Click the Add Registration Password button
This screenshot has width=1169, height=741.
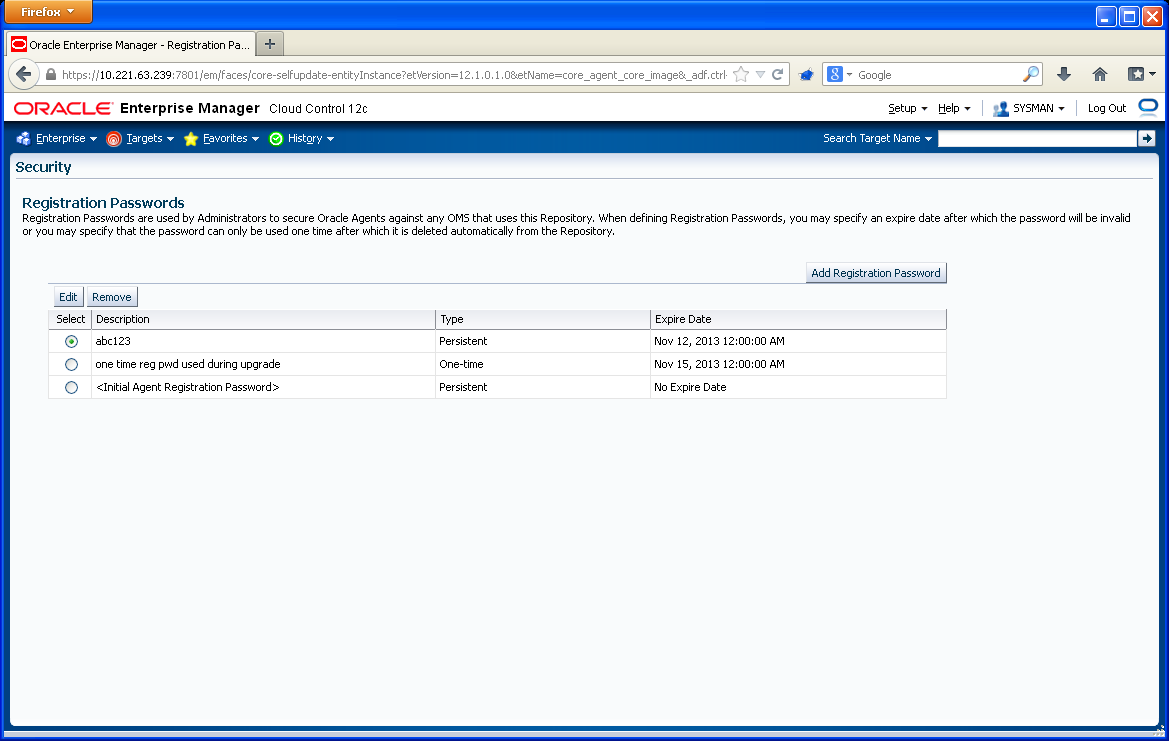(876, 273)
